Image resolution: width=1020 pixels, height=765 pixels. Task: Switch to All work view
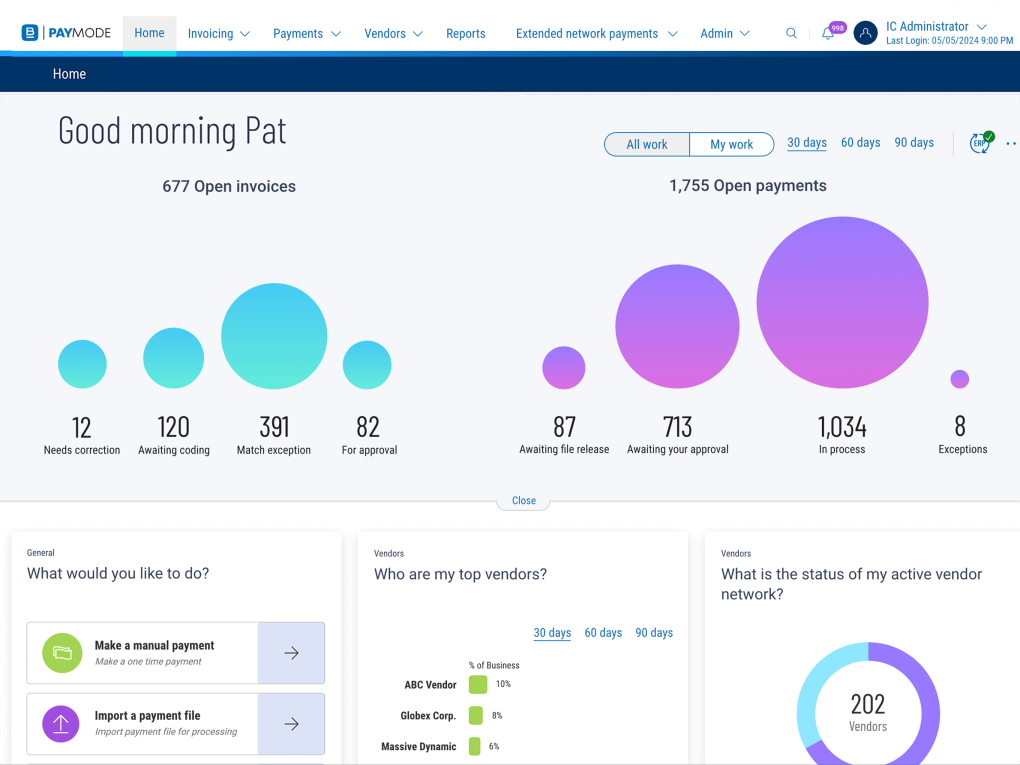pyautogui.click(x=647, y=144)
